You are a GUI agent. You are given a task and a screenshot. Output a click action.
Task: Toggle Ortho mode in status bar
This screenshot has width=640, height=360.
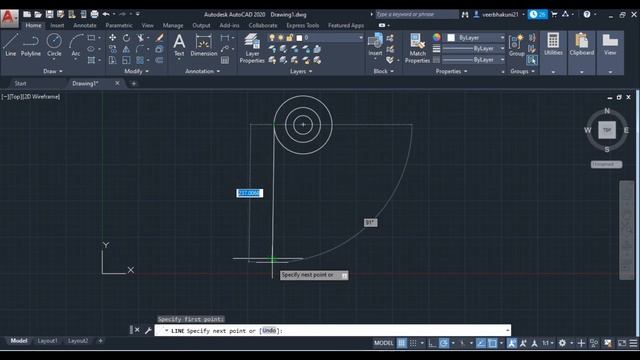click(432, 343)
